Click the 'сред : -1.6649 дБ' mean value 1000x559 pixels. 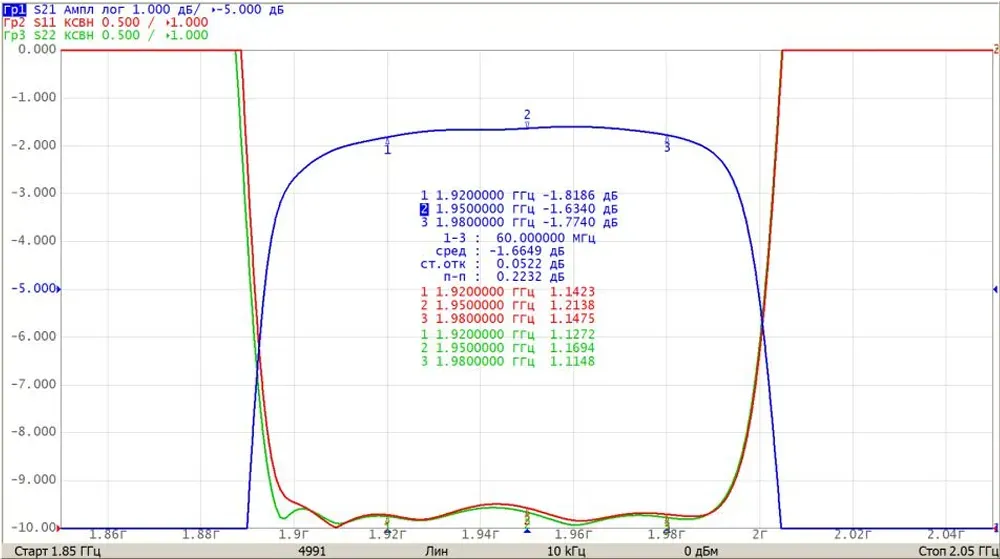[500, 251]
